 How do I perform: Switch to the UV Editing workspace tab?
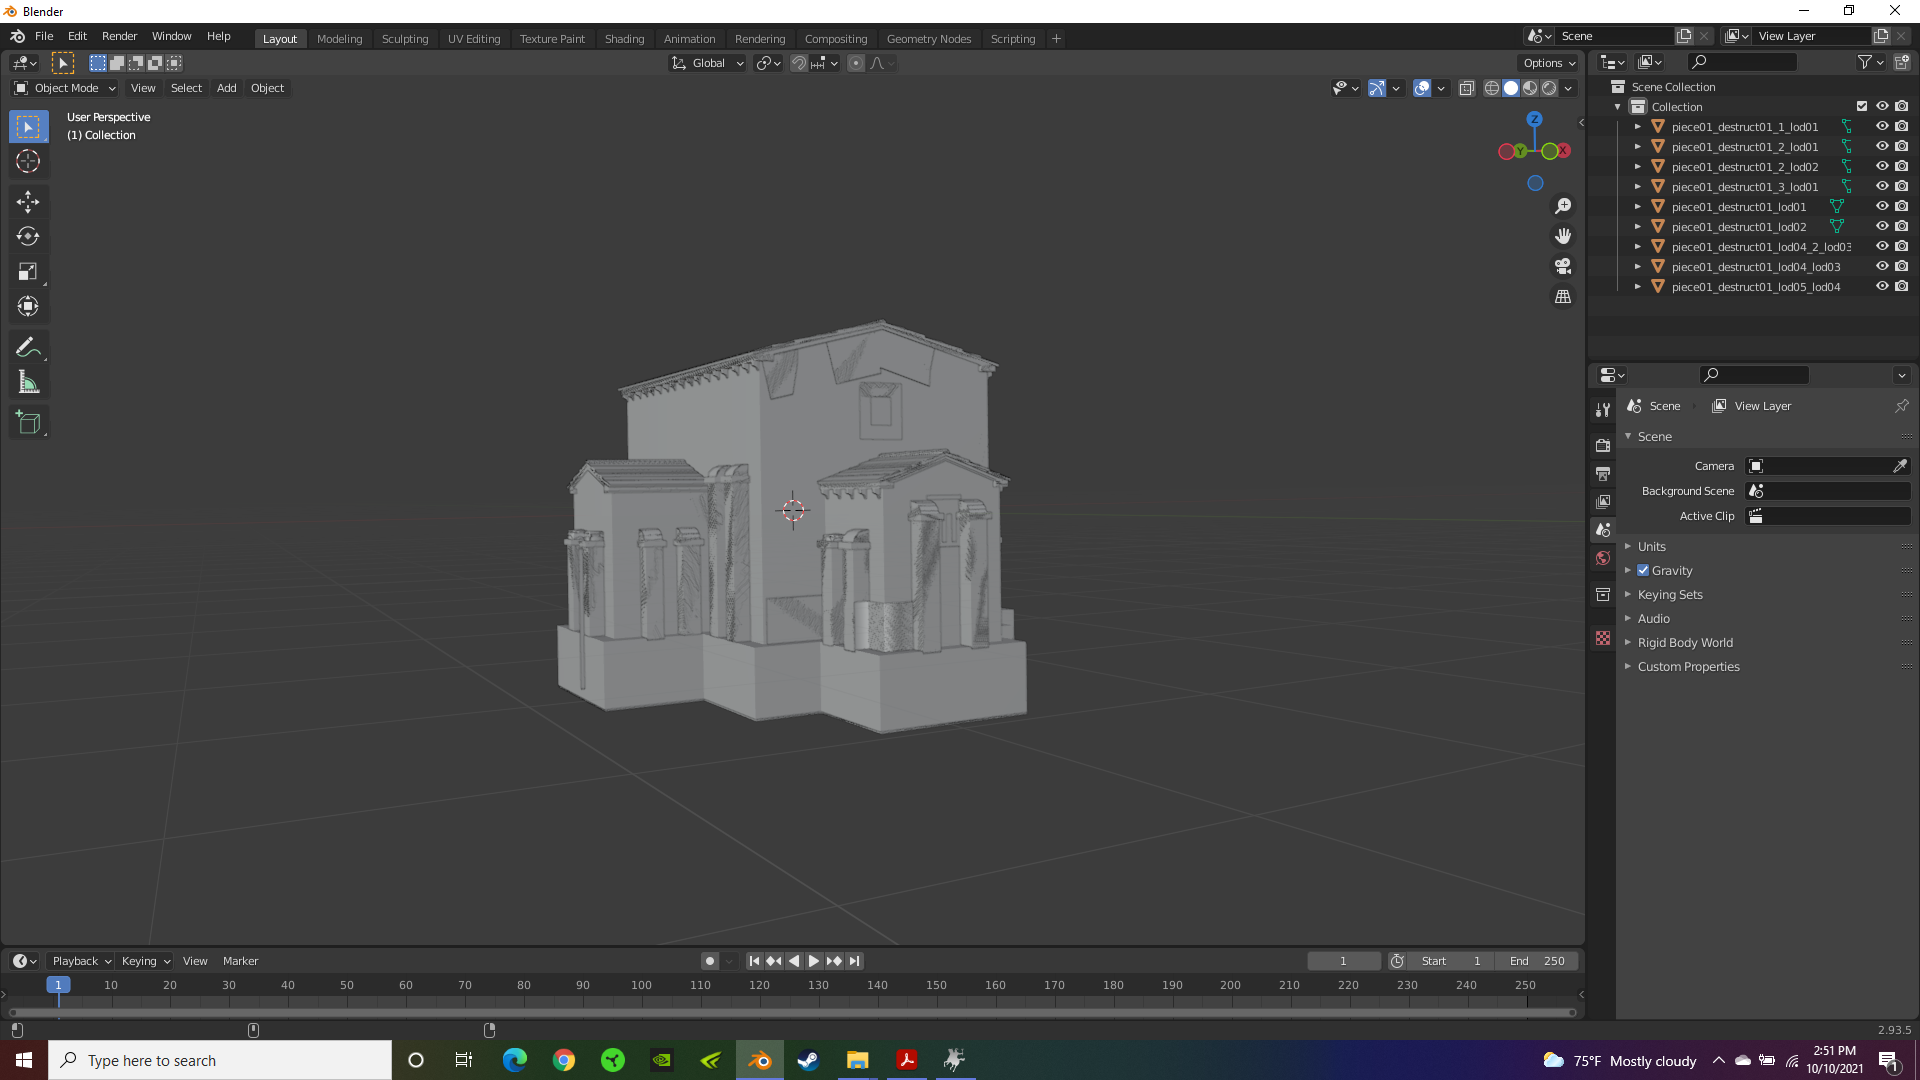[474, 39]
